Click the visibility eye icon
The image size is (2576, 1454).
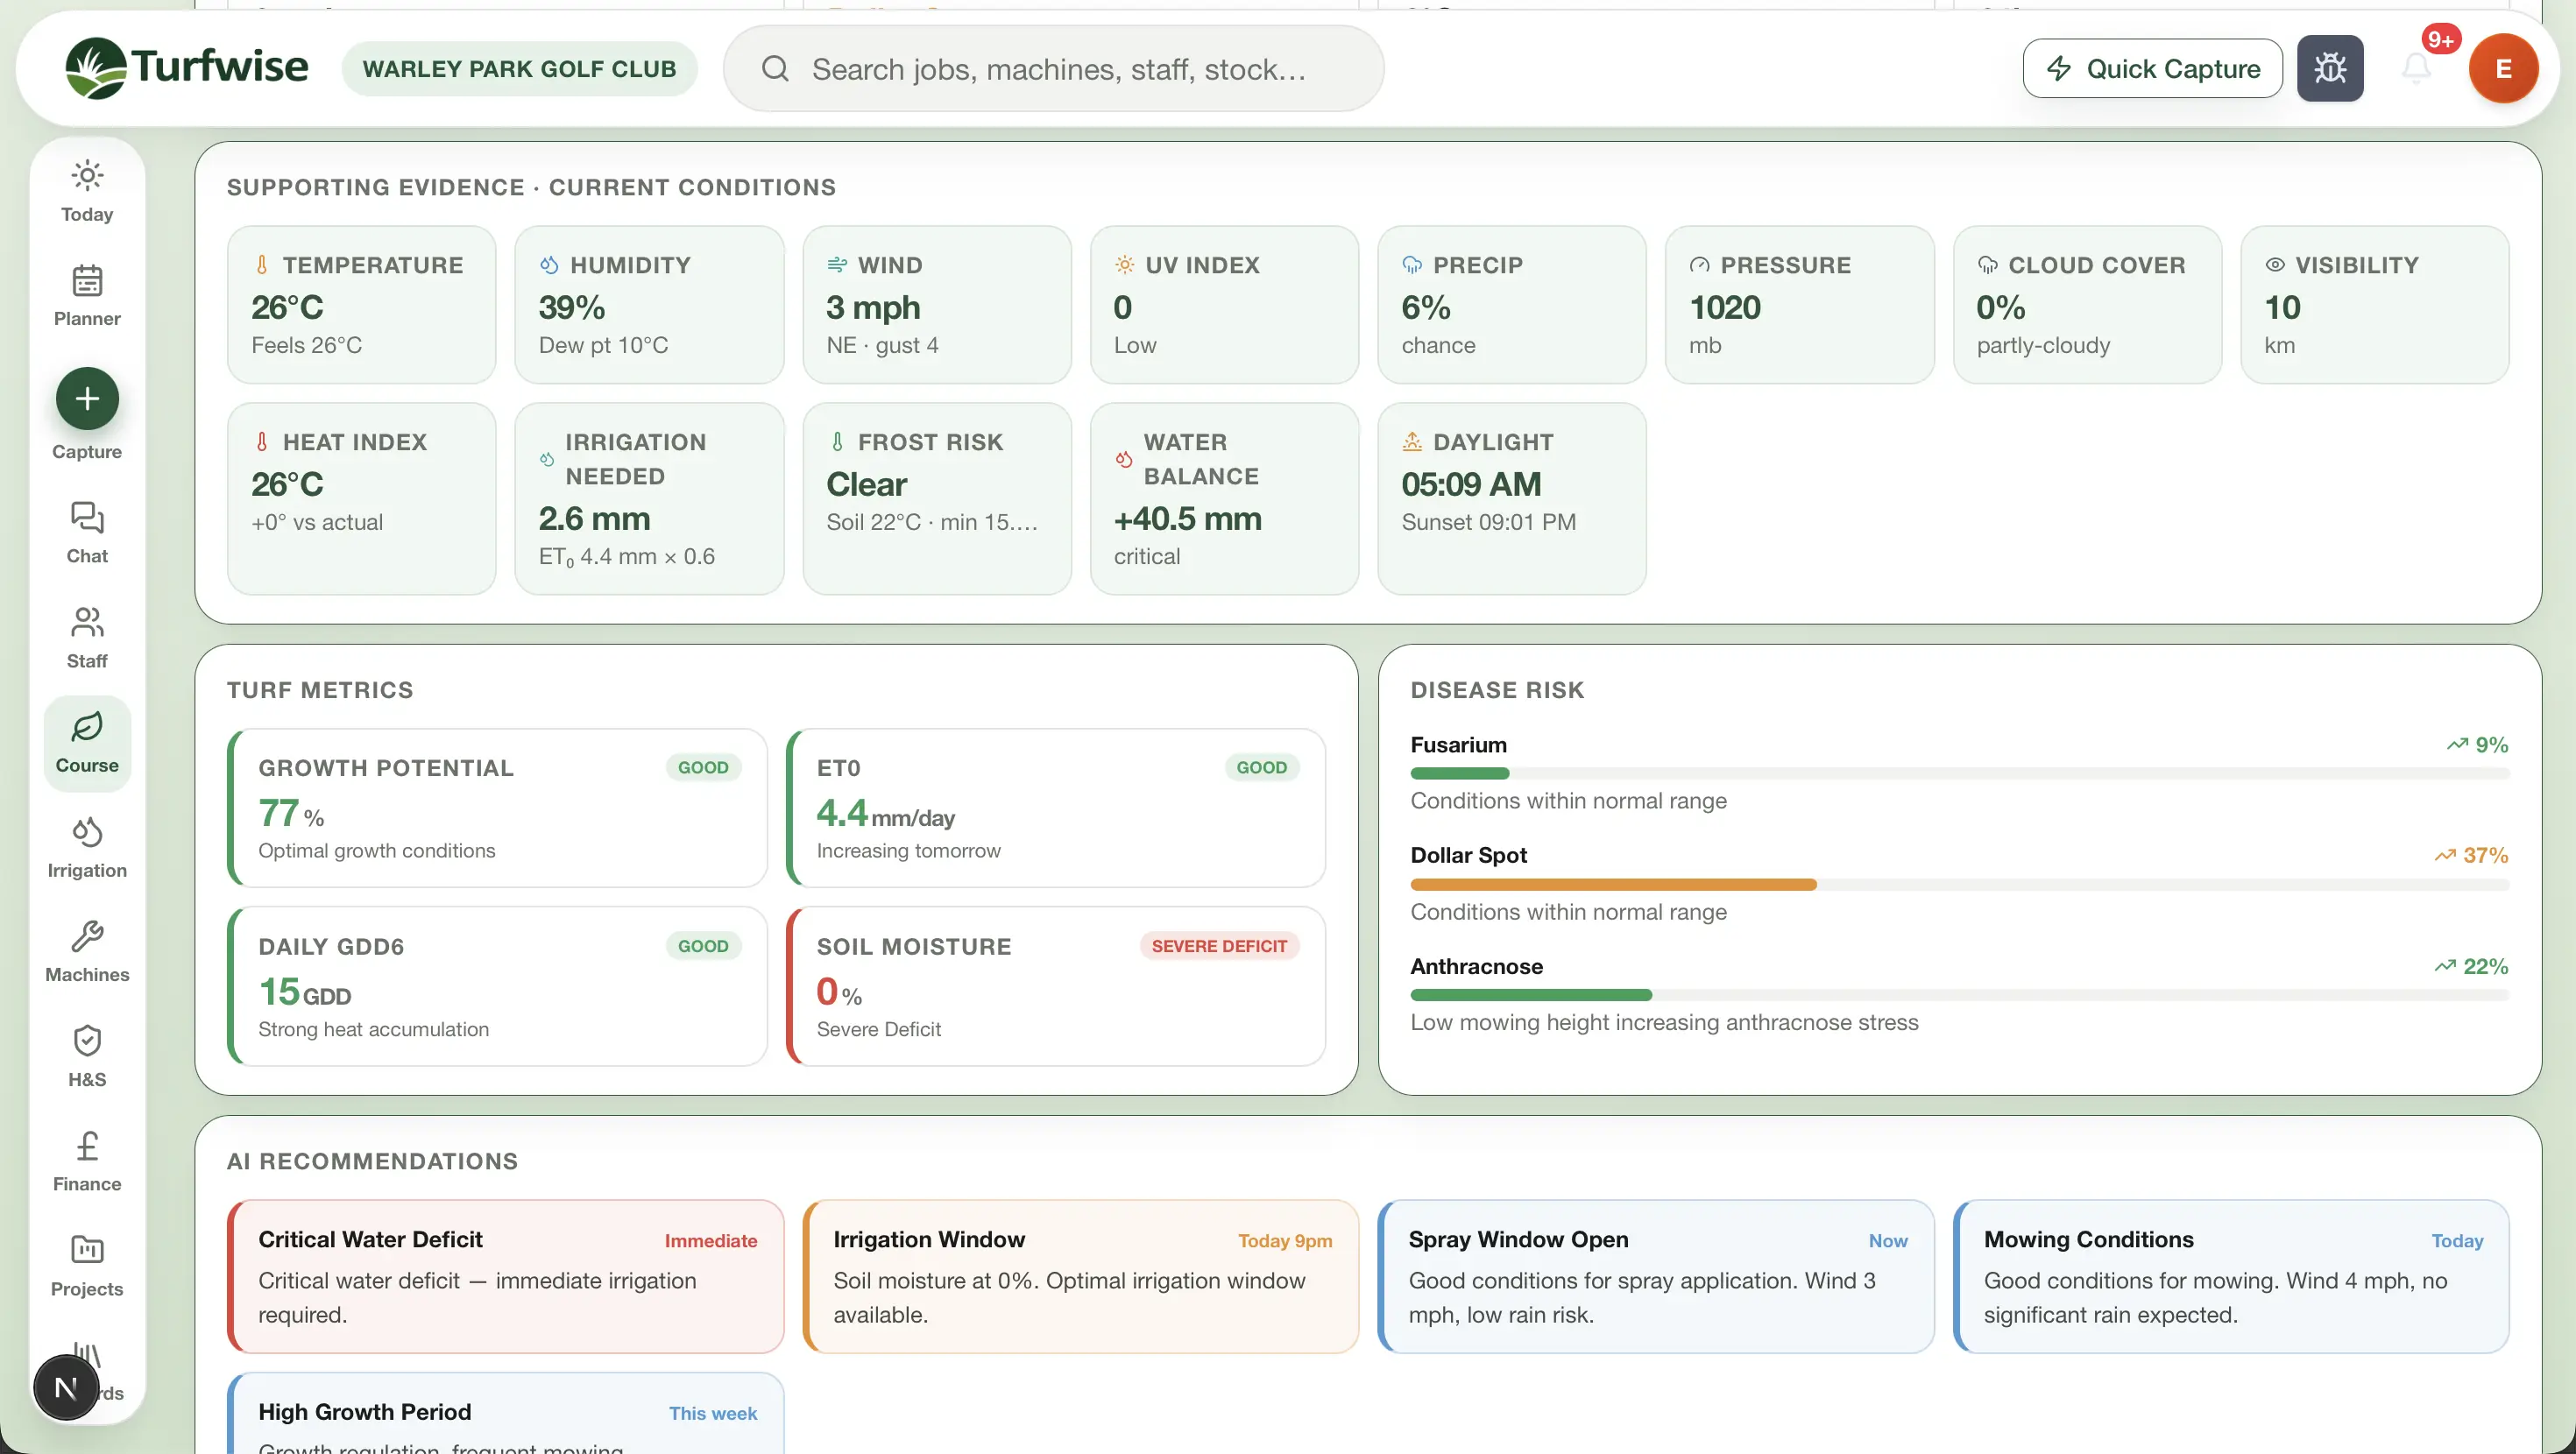[x=2274, y=265]
